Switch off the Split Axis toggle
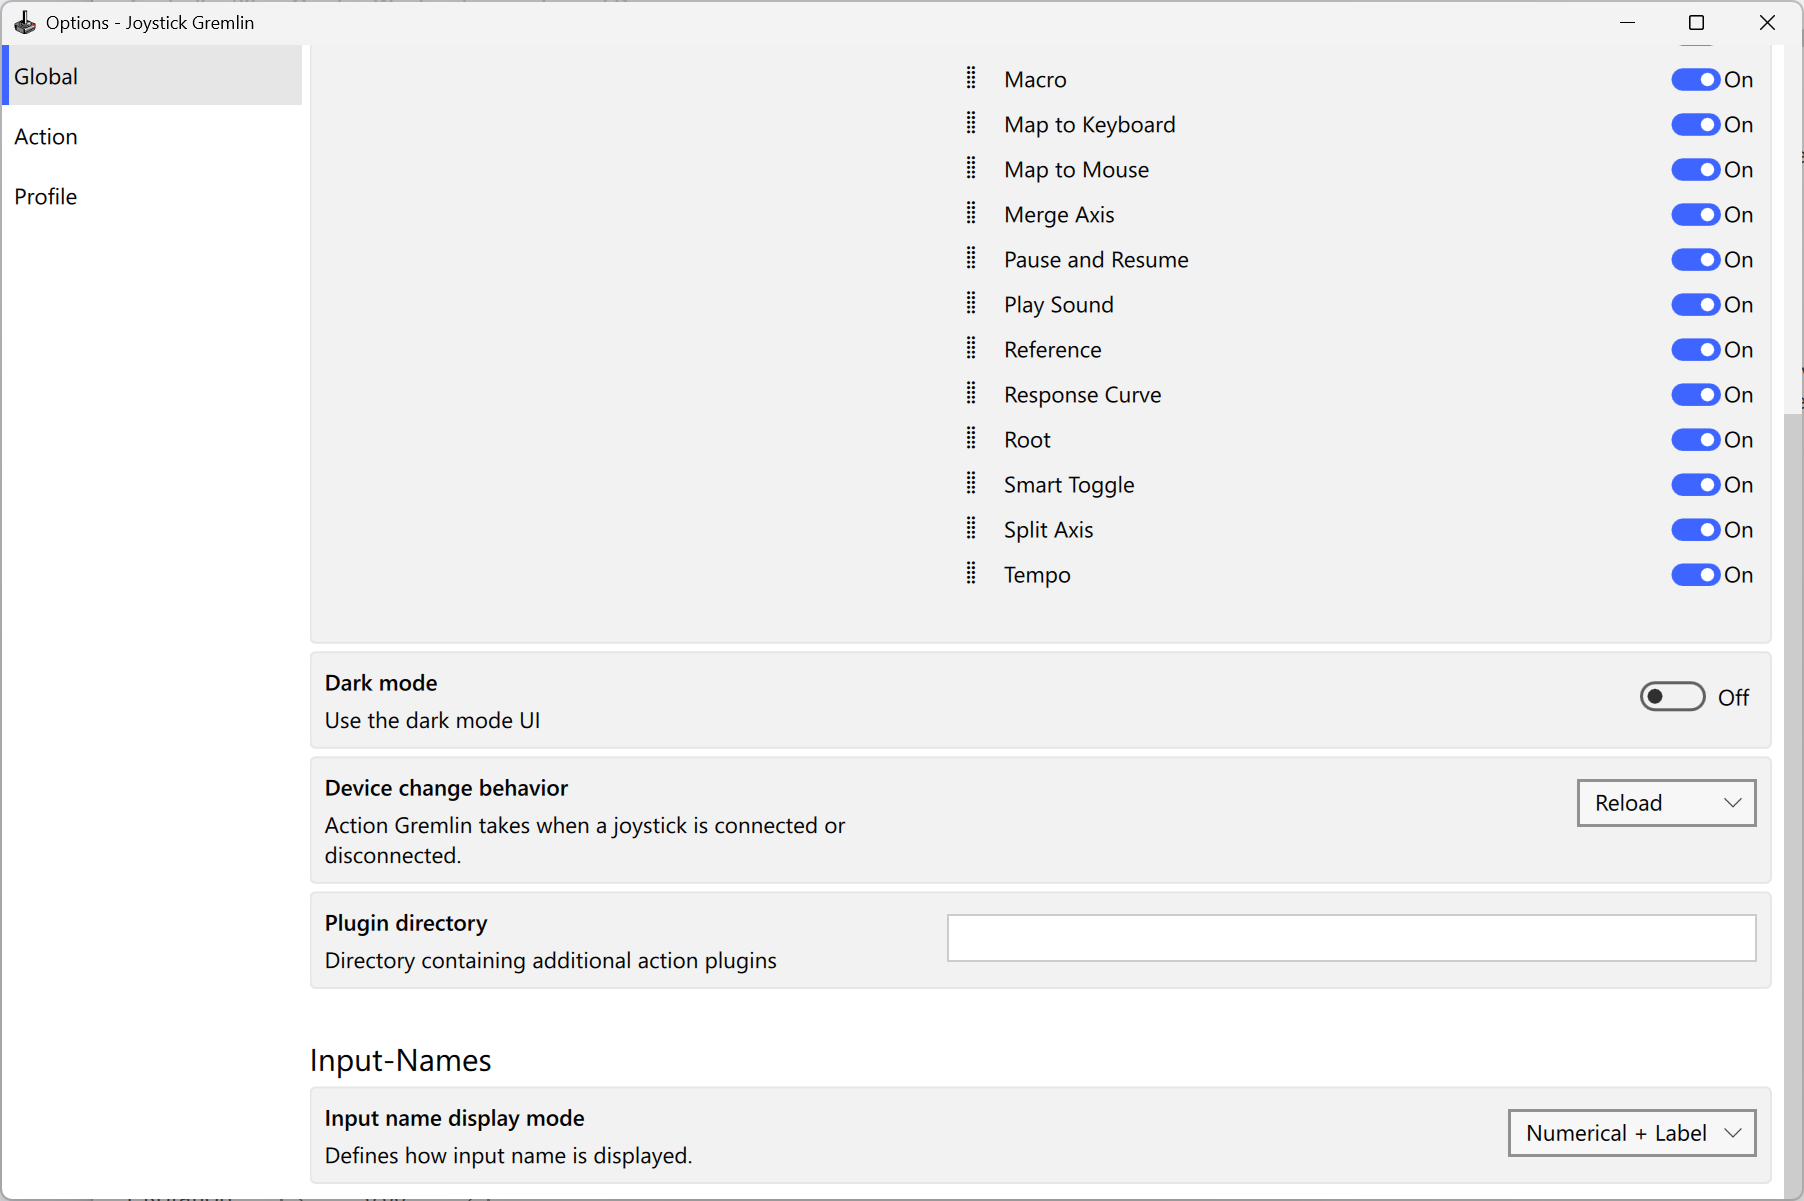1804x1201 pixels. coord(1695,530)
